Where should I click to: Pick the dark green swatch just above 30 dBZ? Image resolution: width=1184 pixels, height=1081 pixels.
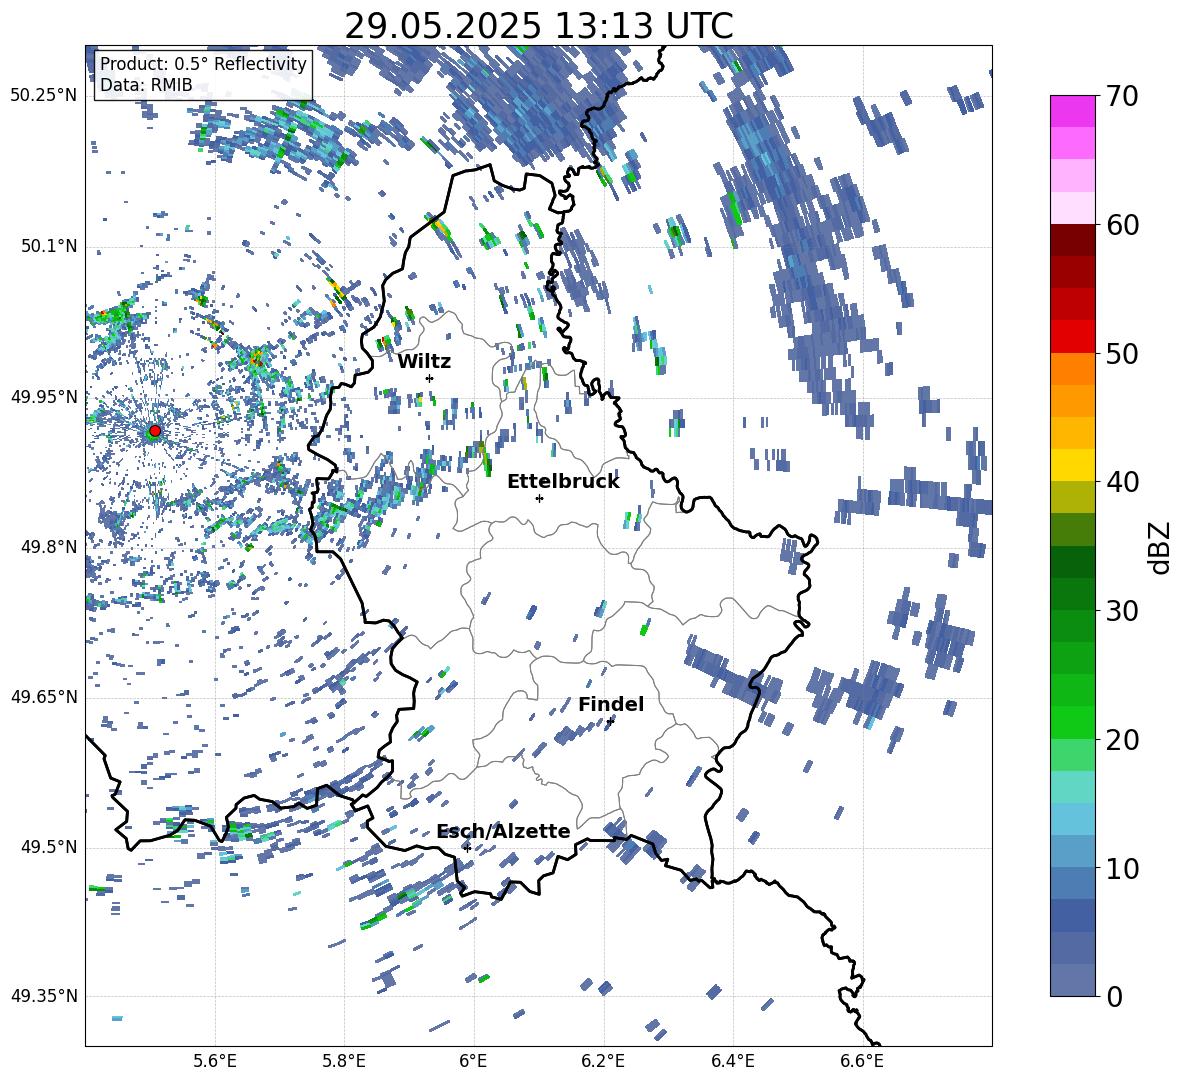coord(1072,594)
